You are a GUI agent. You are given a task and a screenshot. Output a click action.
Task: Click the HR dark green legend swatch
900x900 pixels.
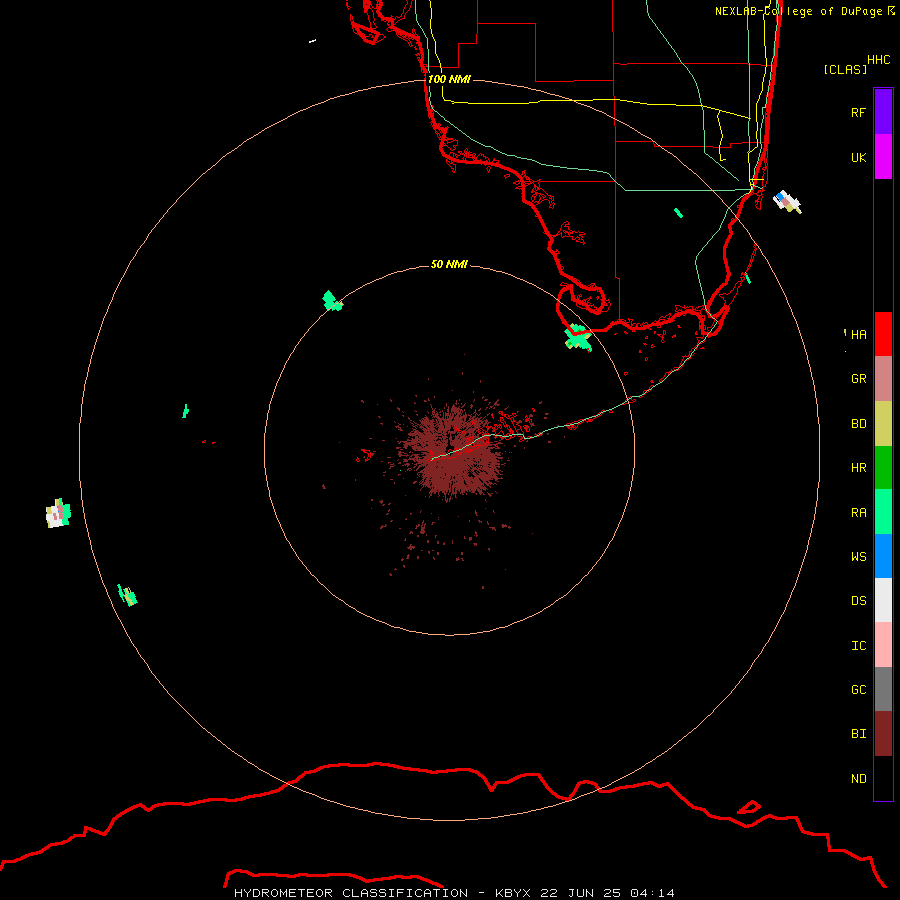click(x=883, y=468)
